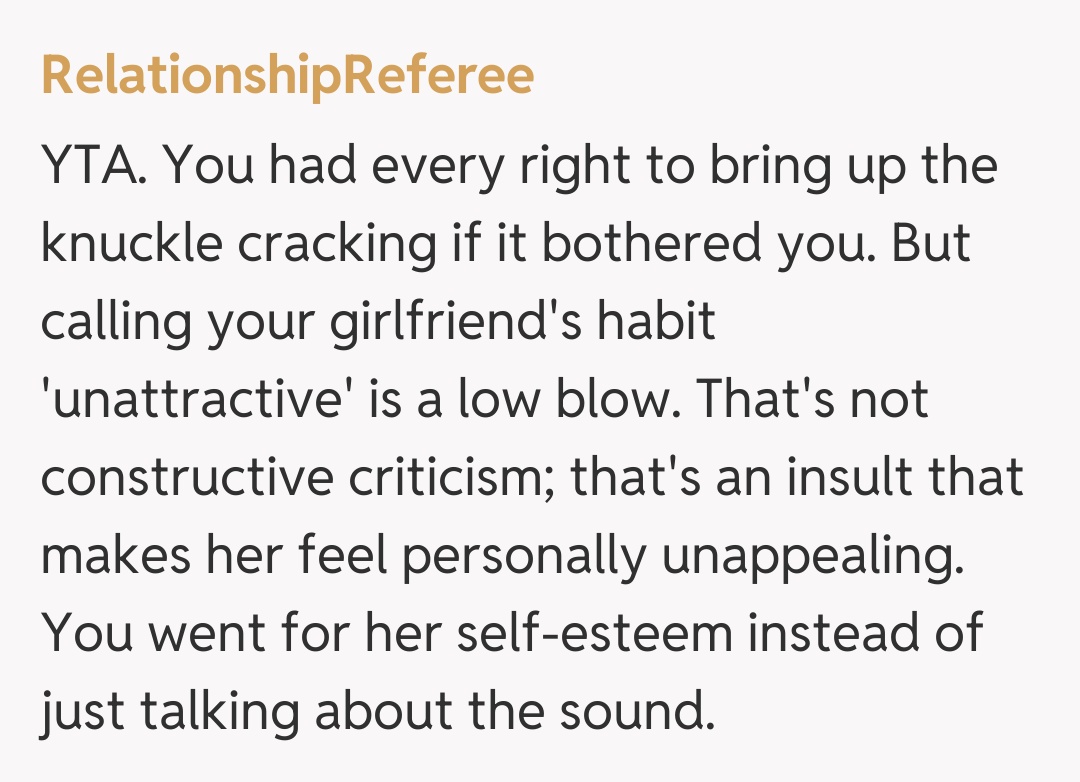Open the RelationshipReferee user profile
Image resolution: width=1080 pixels, height=782 pixels.
(287, 76)
